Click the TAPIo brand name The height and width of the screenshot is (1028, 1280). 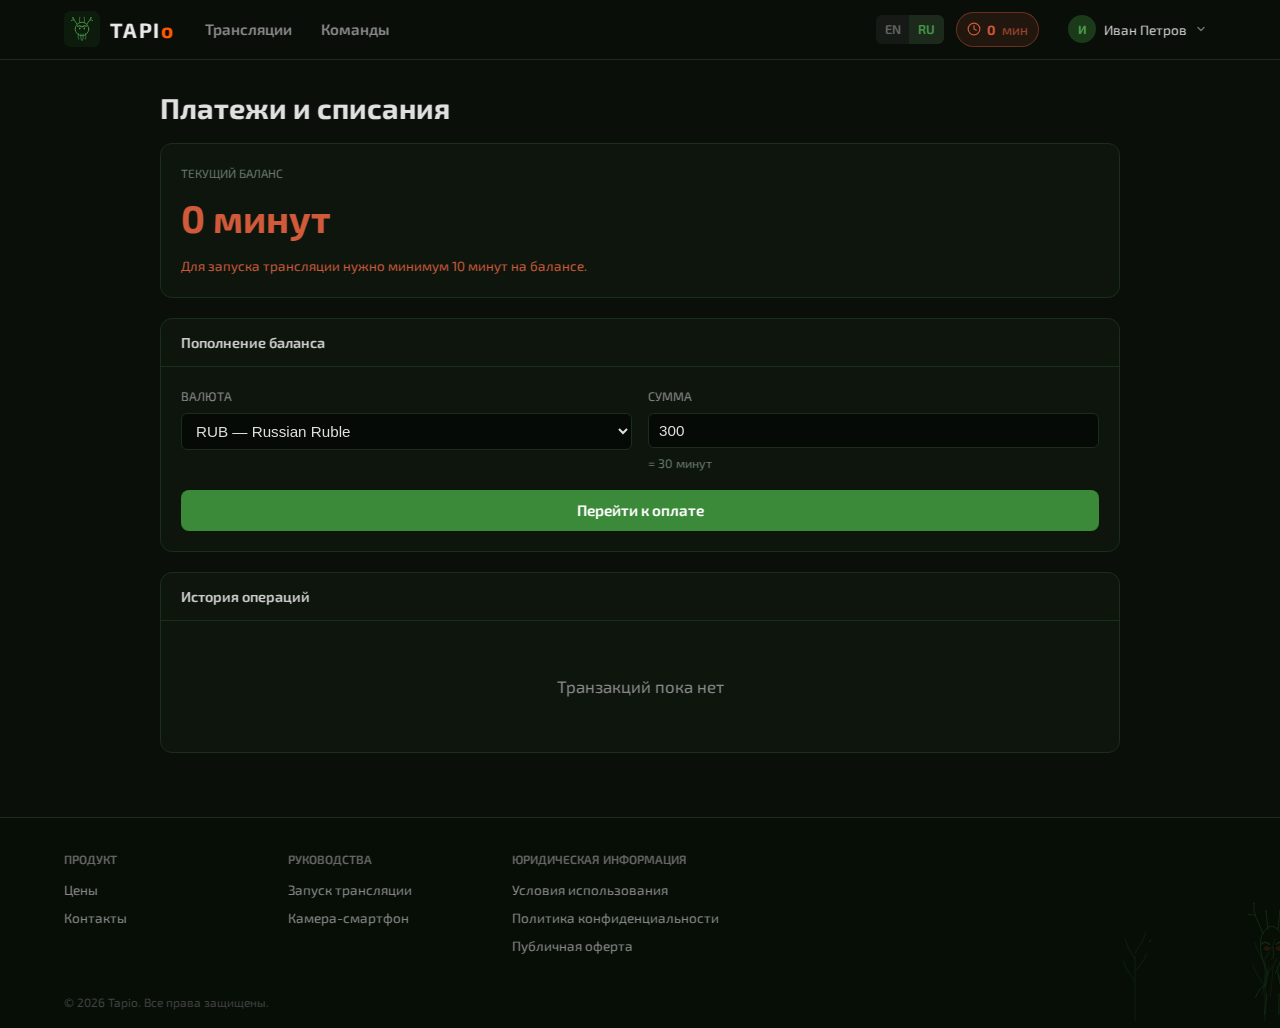coord(141,30)
